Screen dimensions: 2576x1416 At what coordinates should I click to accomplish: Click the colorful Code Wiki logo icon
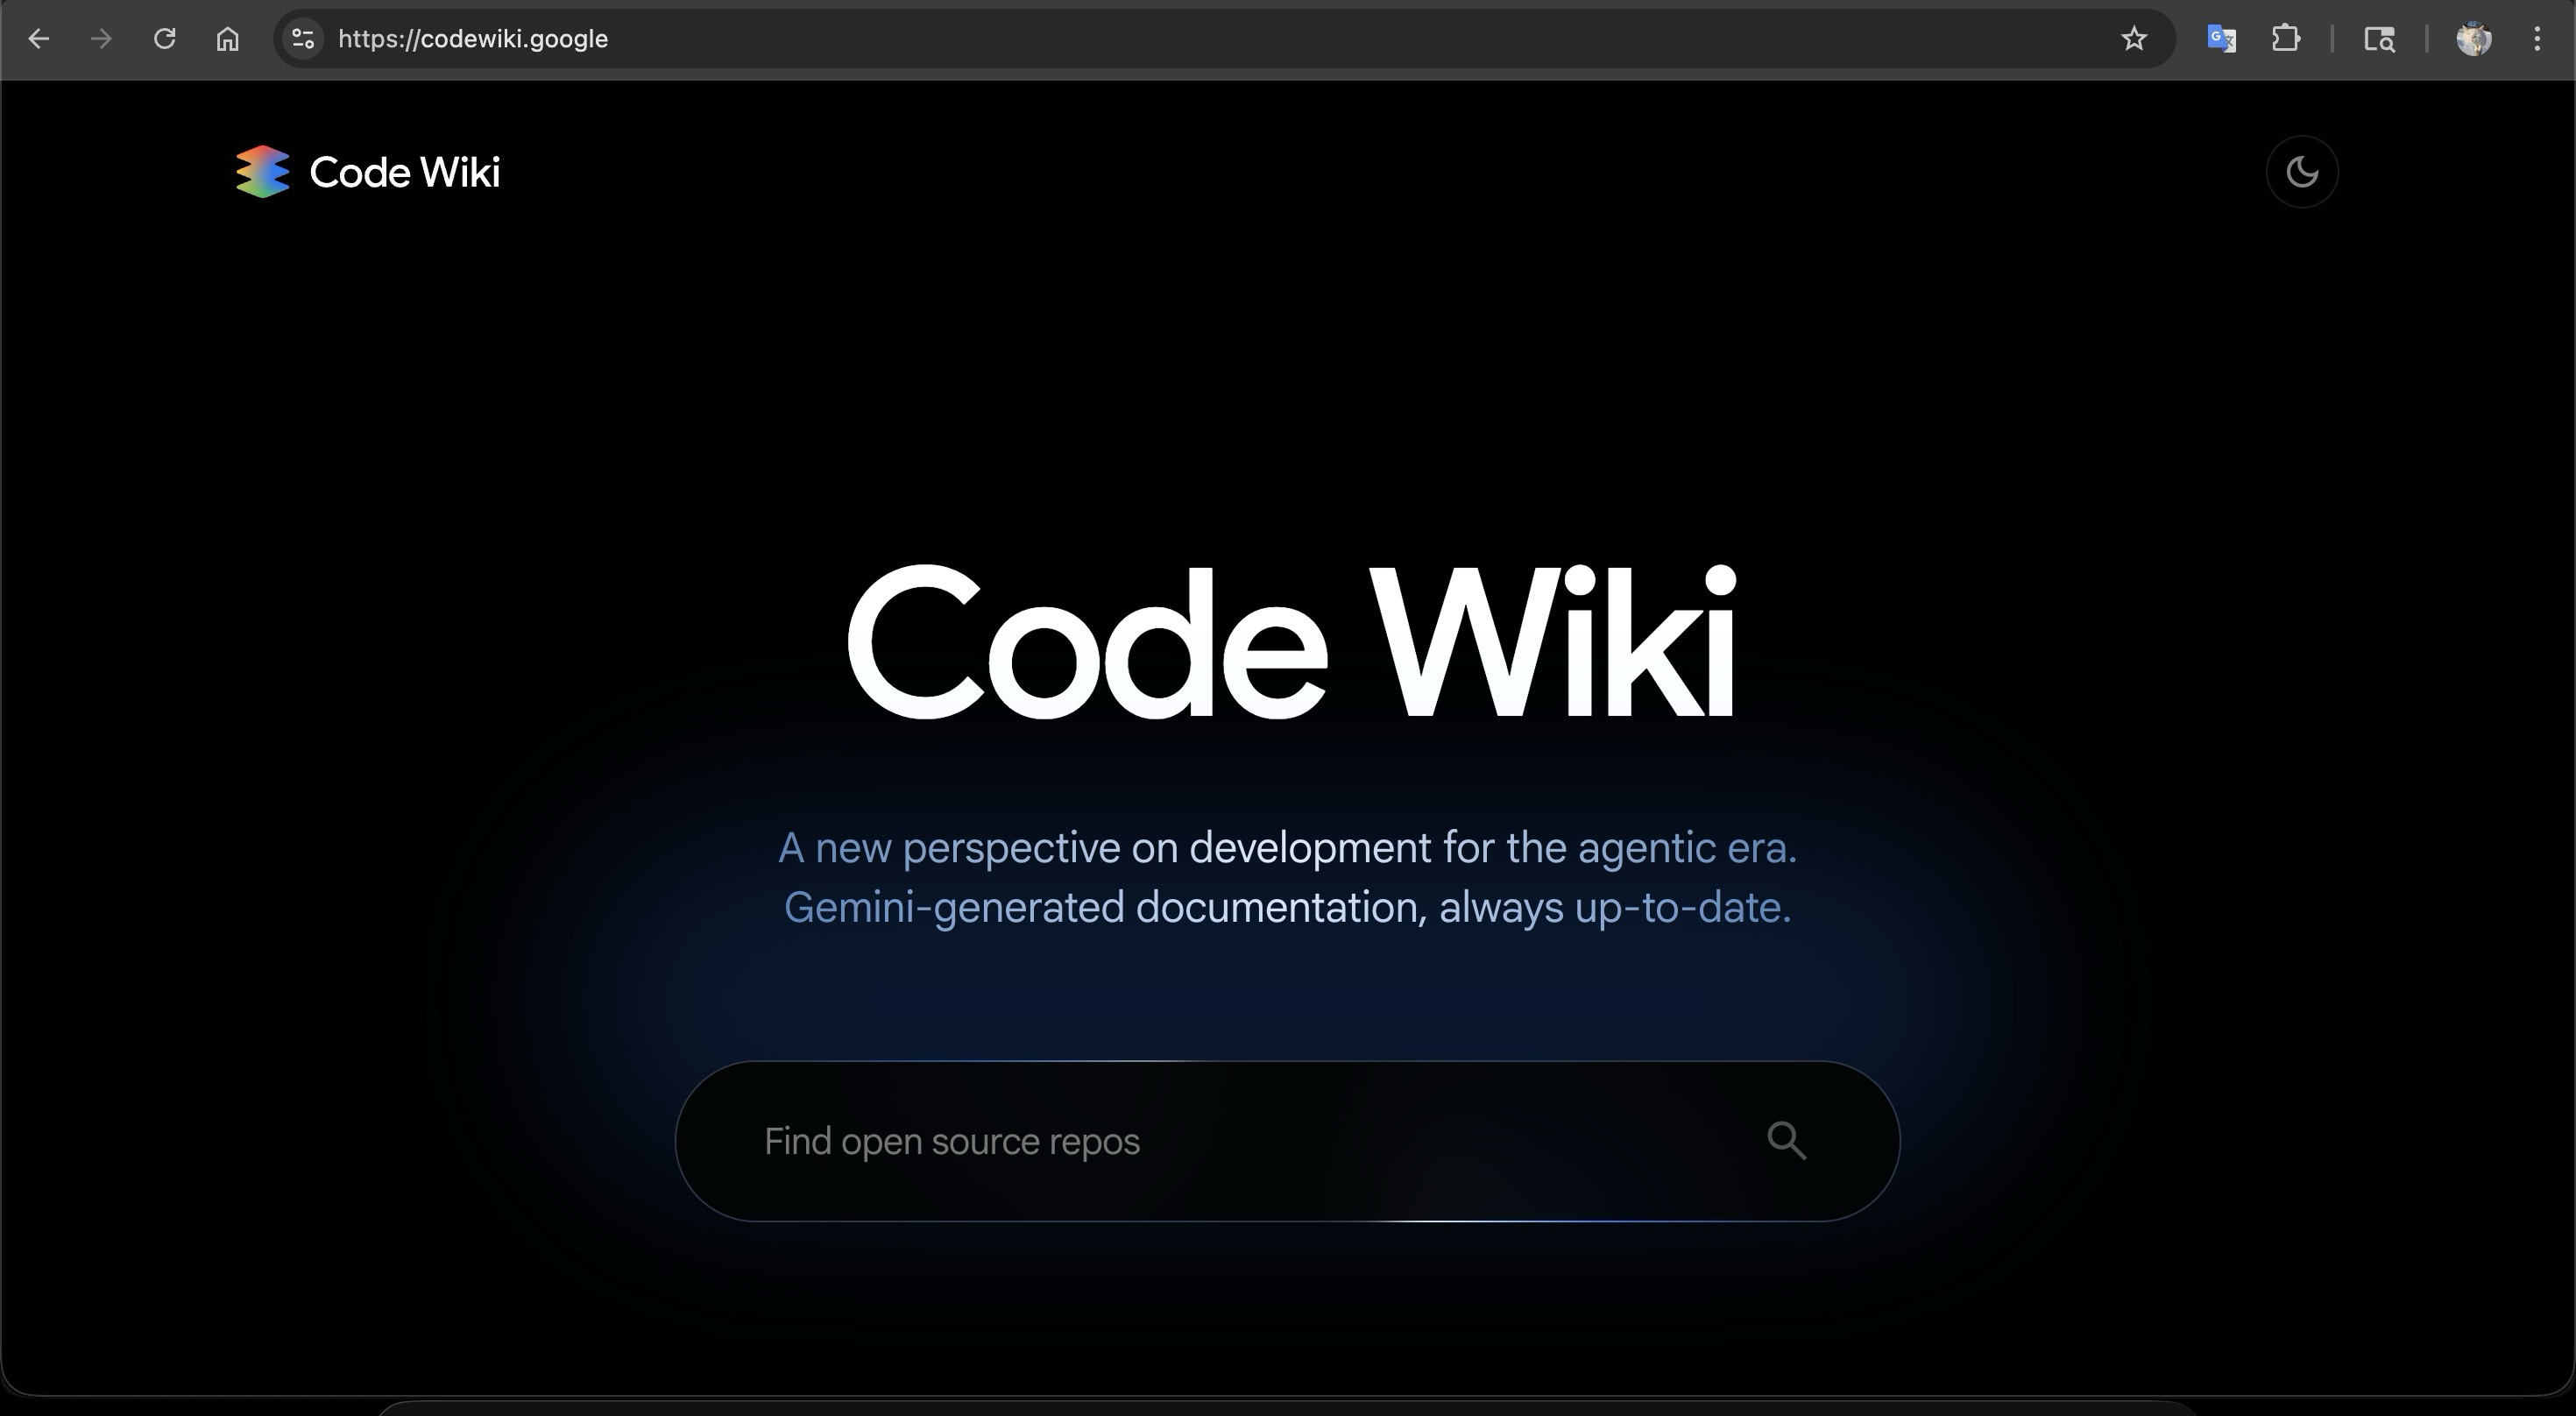pos(262,172)
